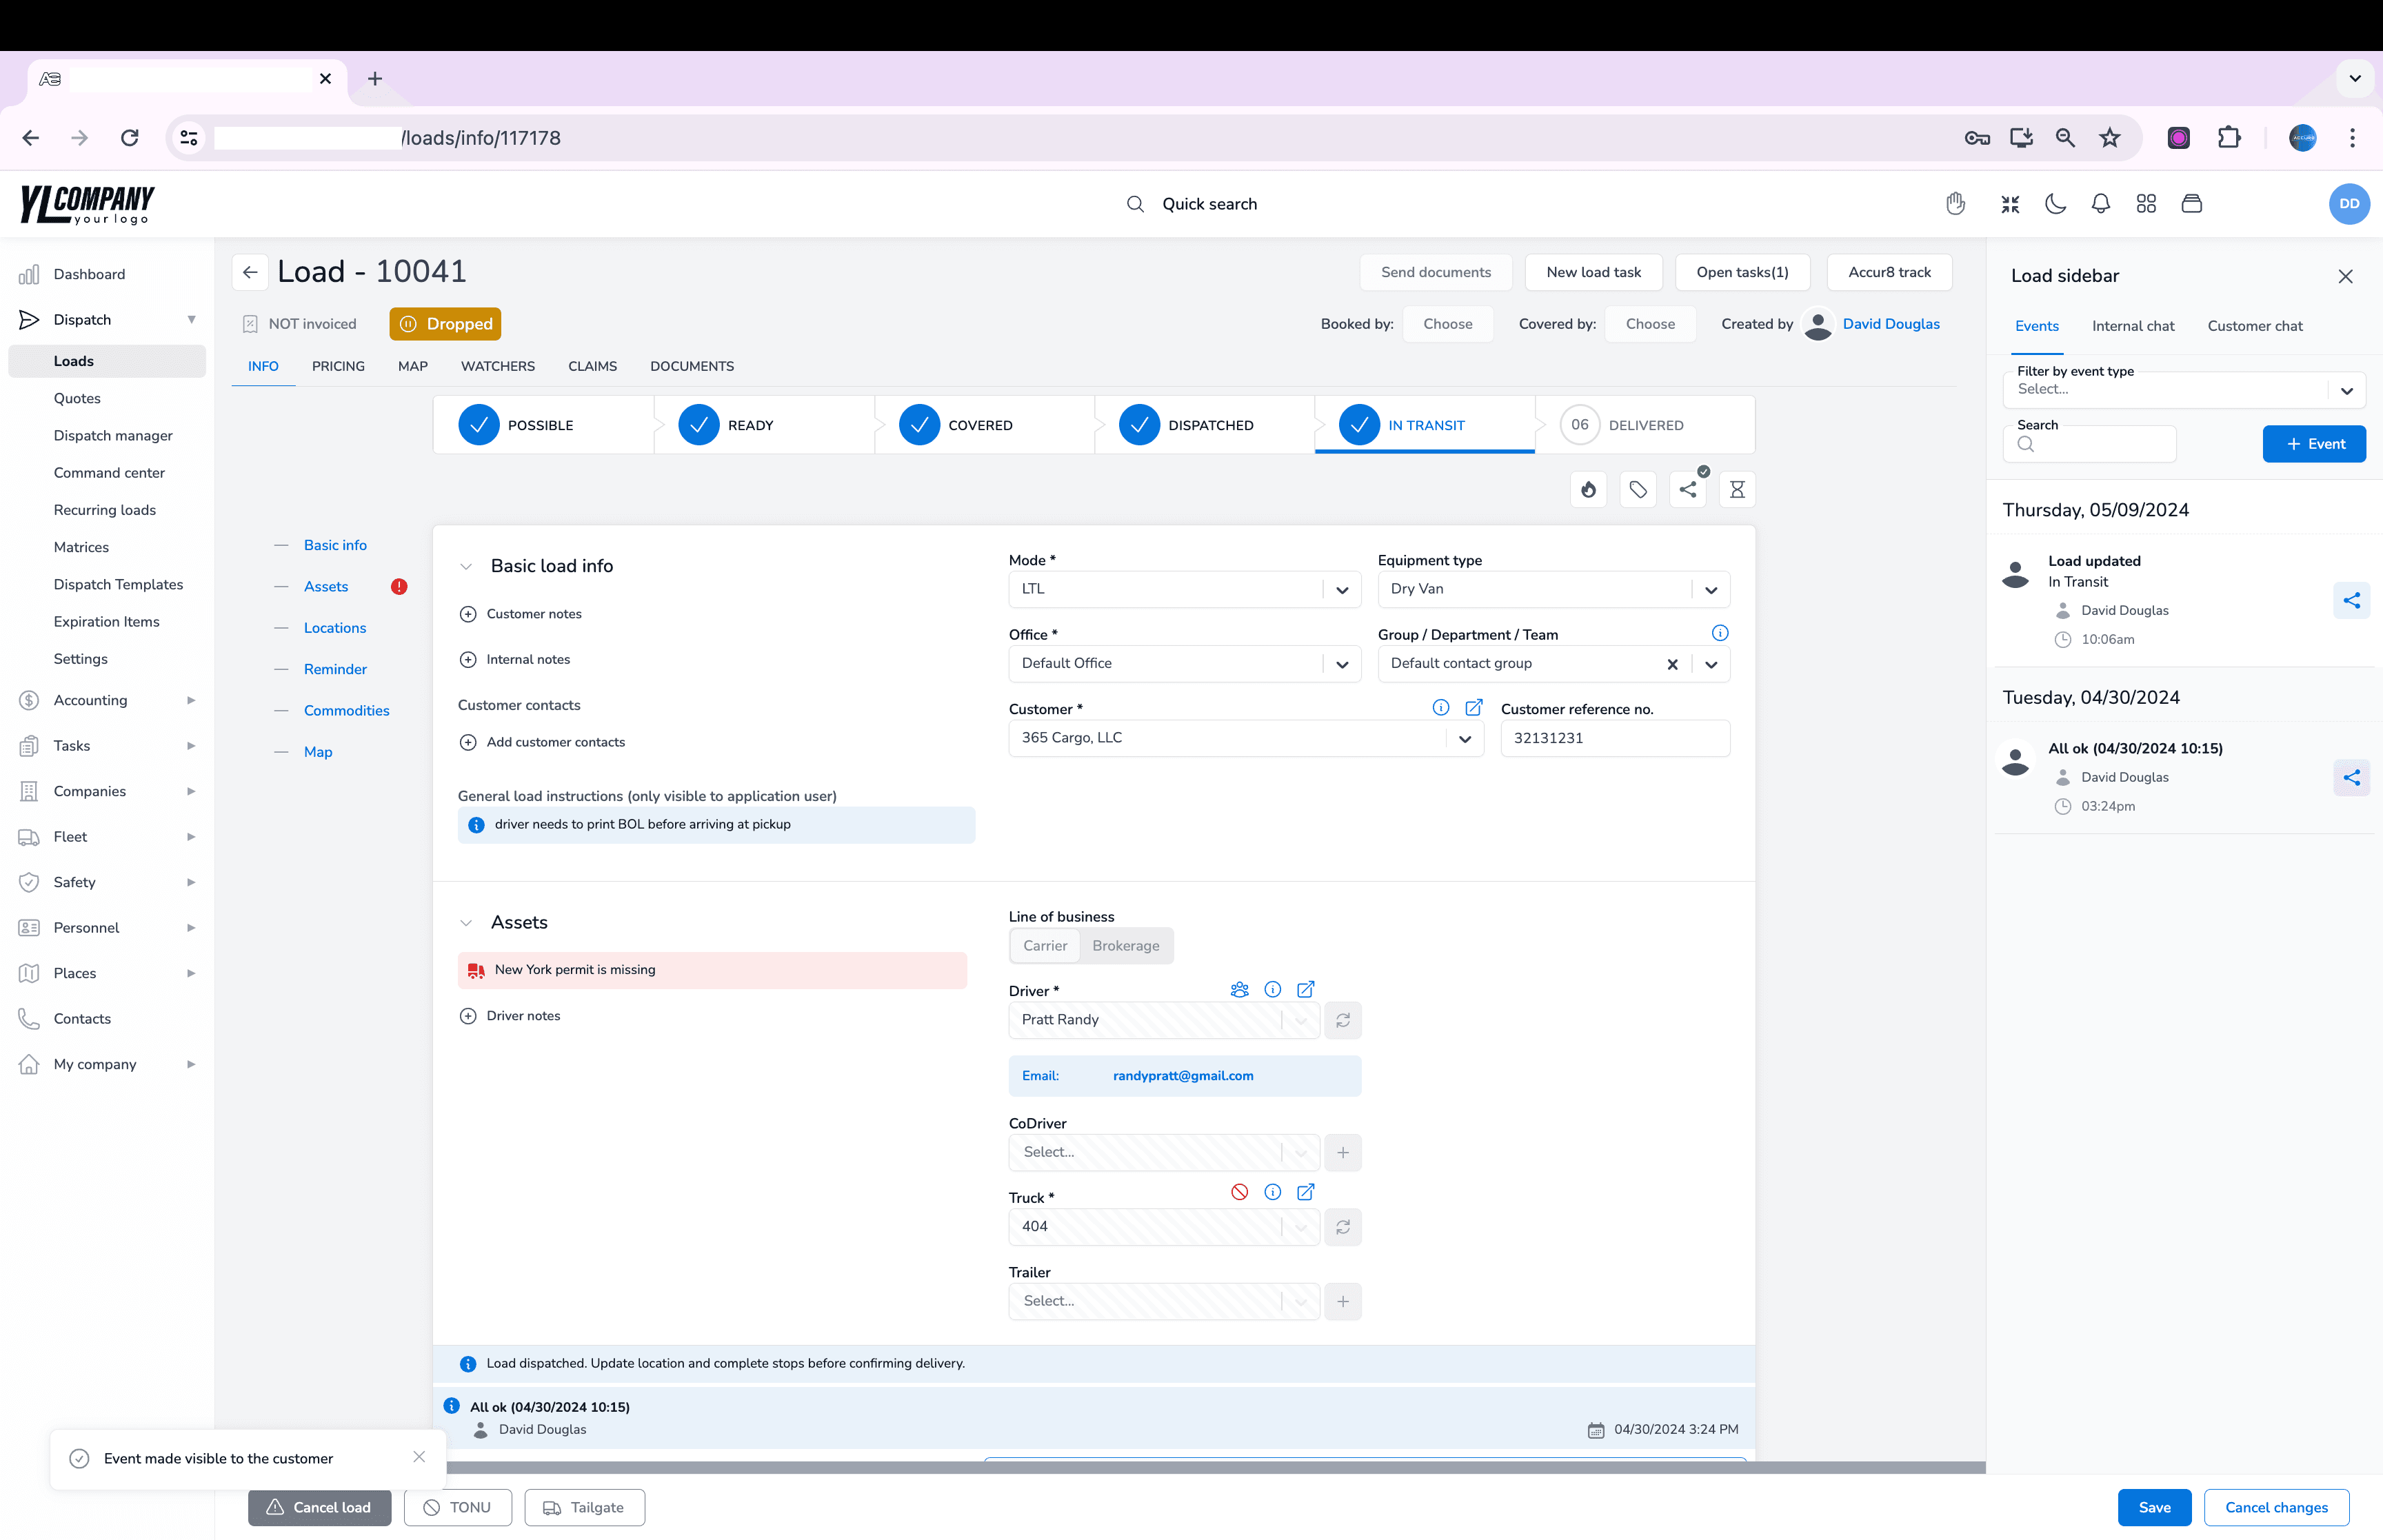Share the "All ok" event with the customer
2383x1540 pixels.
[2351, 777]
